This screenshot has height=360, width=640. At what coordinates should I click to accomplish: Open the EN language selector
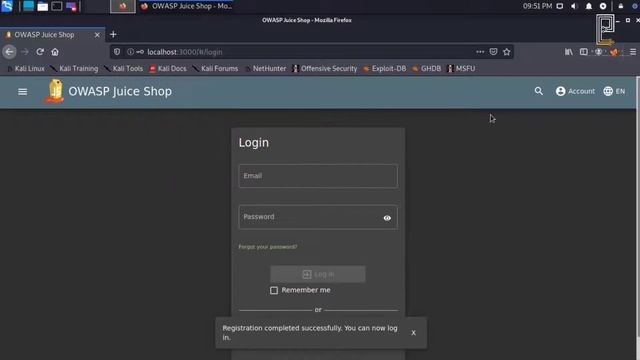click(x=614, y=91)
